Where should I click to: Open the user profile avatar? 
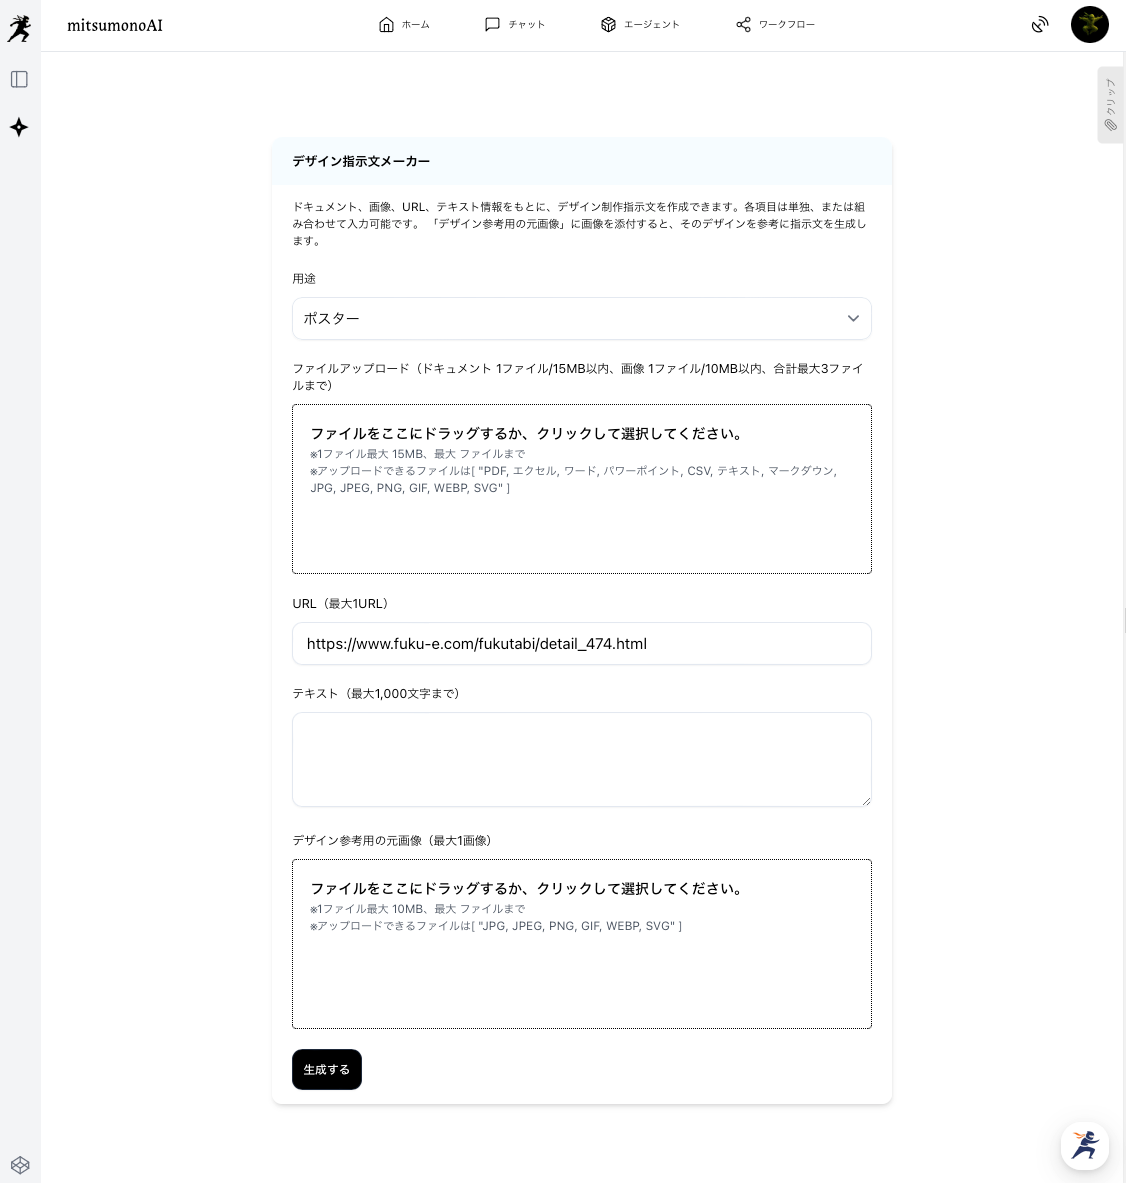(x=1089, y=25)
